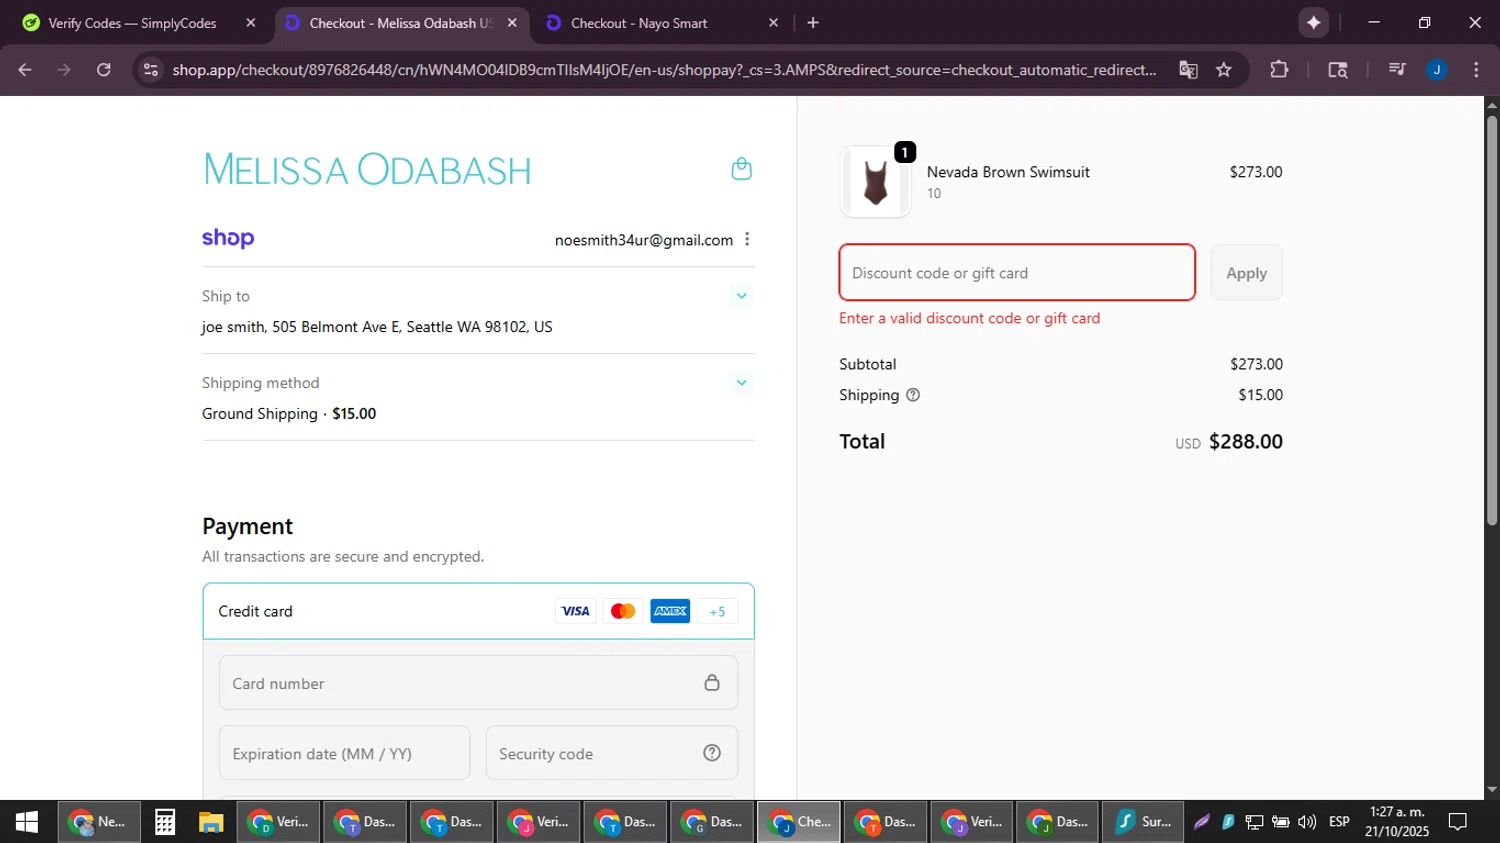Open the Windows Start menu
1500x843 pixels.
(27, 822)
